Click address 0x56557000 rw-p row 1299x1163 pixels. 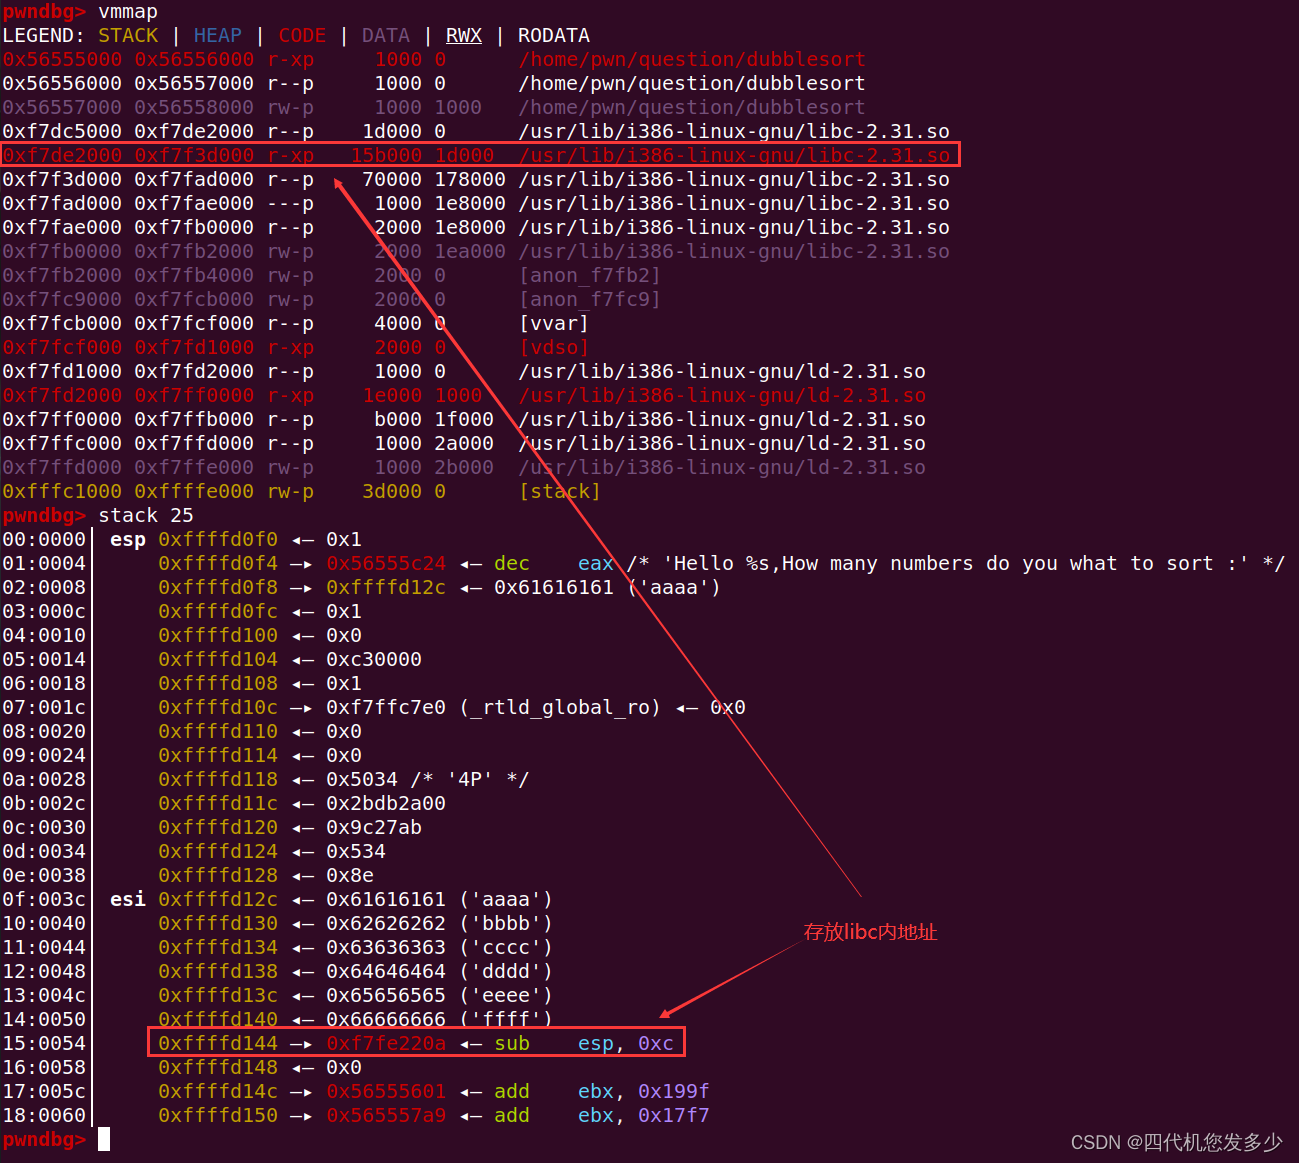(62, 108)
